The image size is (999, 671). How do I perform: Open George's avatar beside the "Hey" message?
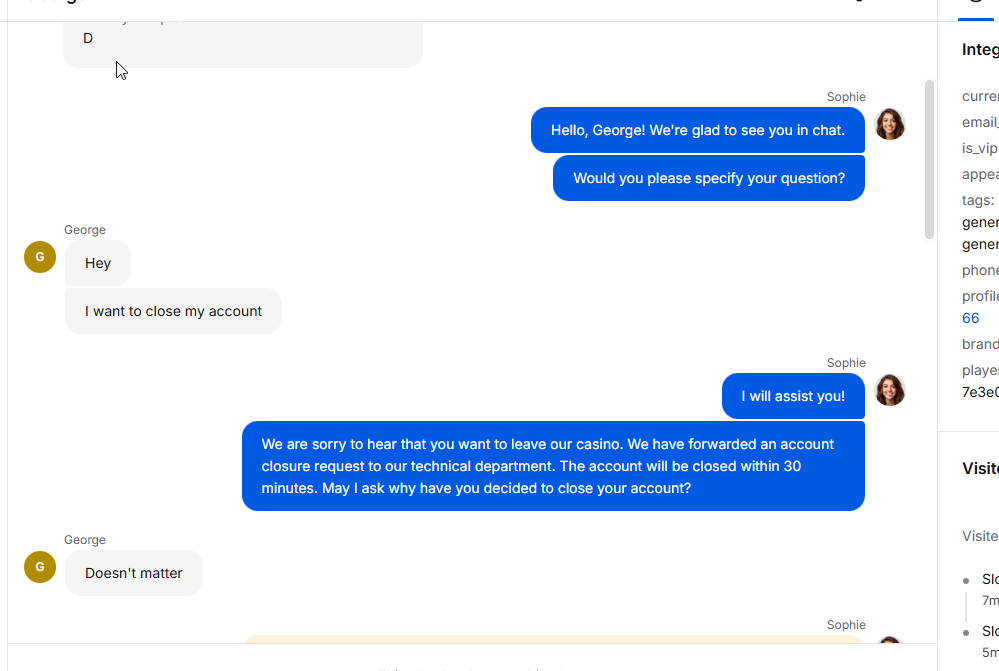click(40, 257)
